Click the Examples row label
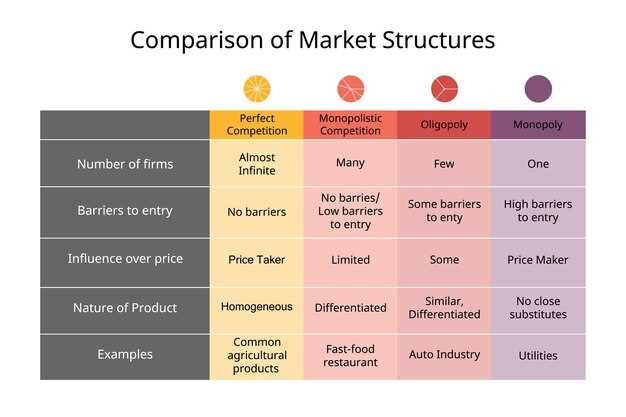The width and height of the screenshot is (626, 417). [125, 354]
